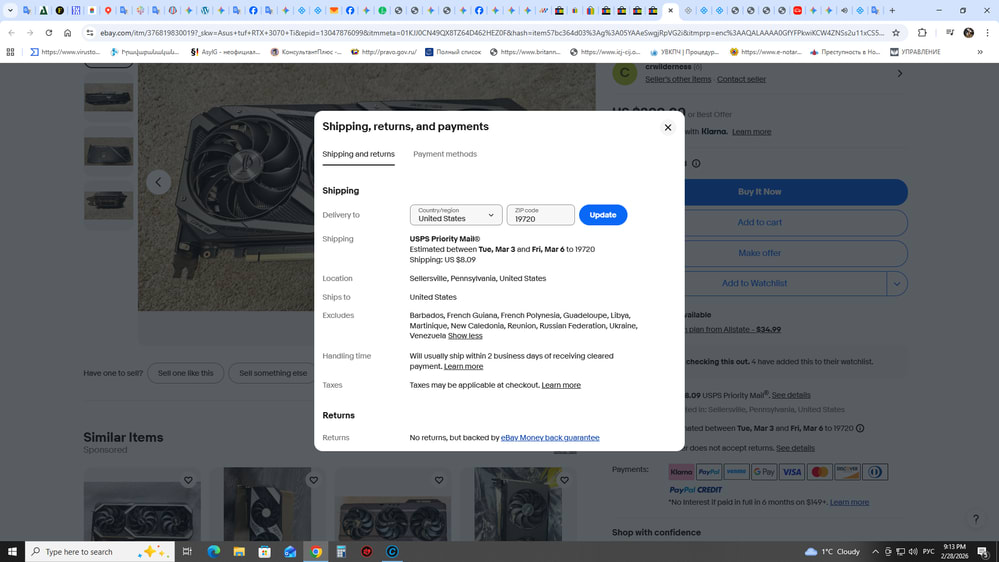Click Sell something else button

pyautogui.click(x=273, y=373)
